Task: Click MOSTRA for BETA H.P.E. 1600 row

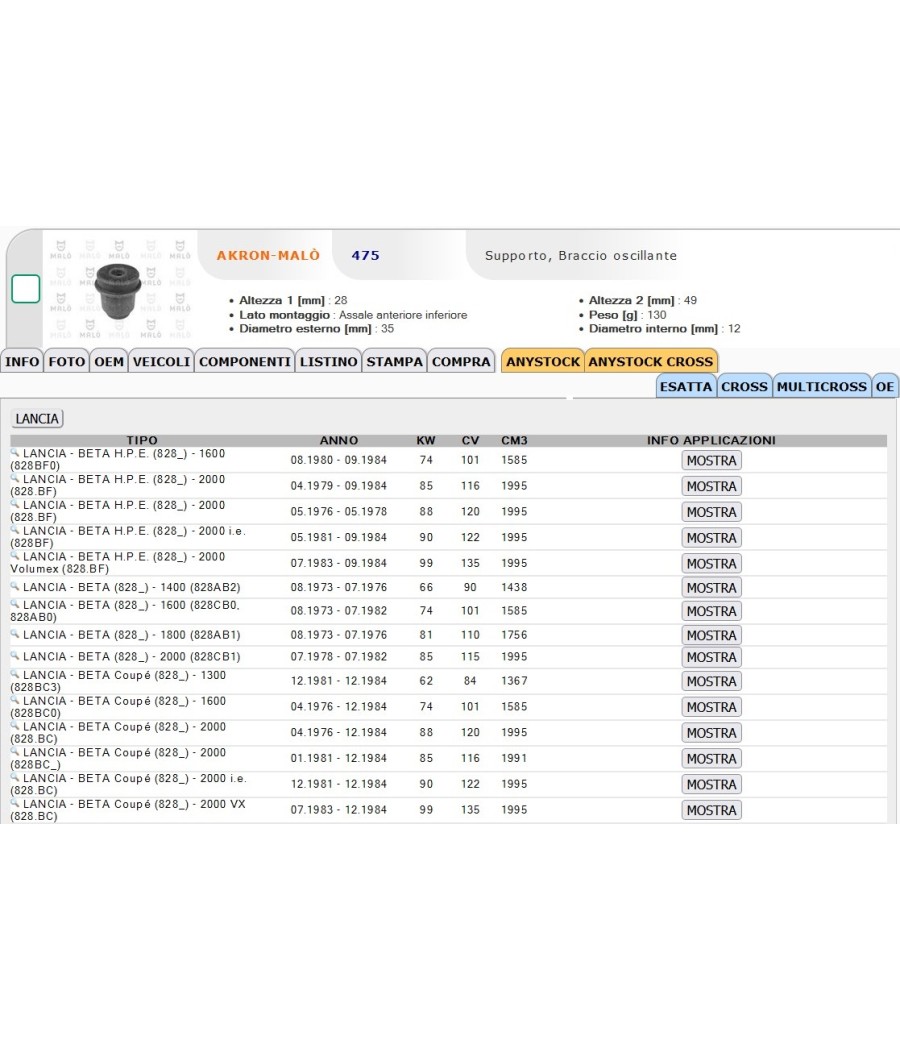Action: point(711,461)
